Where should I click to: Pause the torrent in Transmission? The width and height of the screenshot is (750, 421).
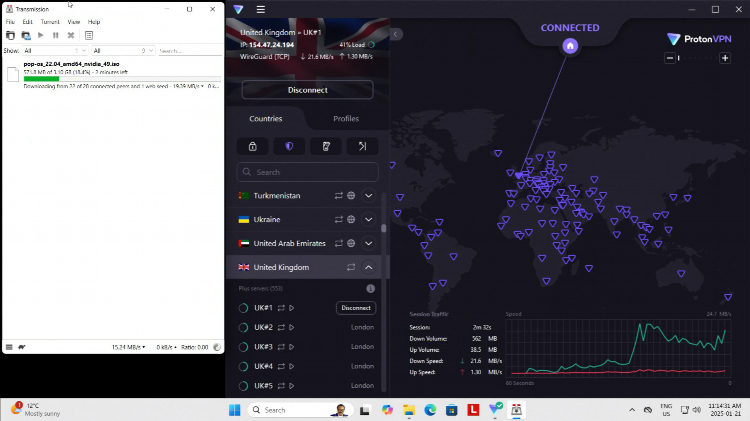pyautogui.click(x=55, y=35)
